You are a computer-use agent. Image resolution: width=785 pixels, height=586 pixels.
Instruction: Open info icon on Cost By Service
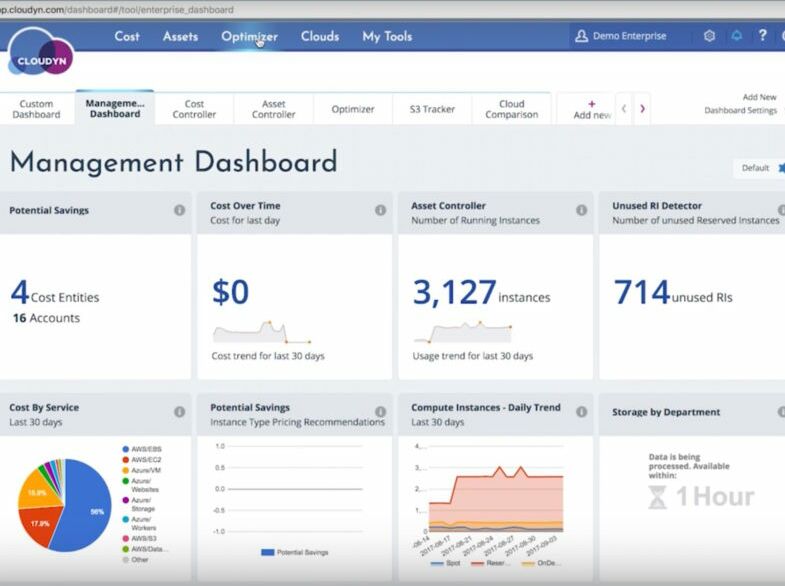[179, 412]
